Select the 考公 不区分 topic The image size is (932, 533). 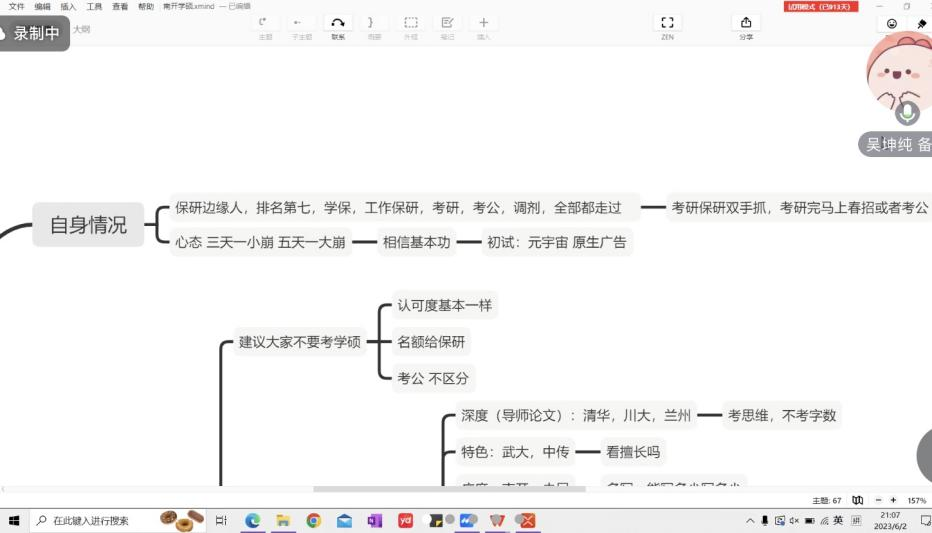(x=433, y=378)
